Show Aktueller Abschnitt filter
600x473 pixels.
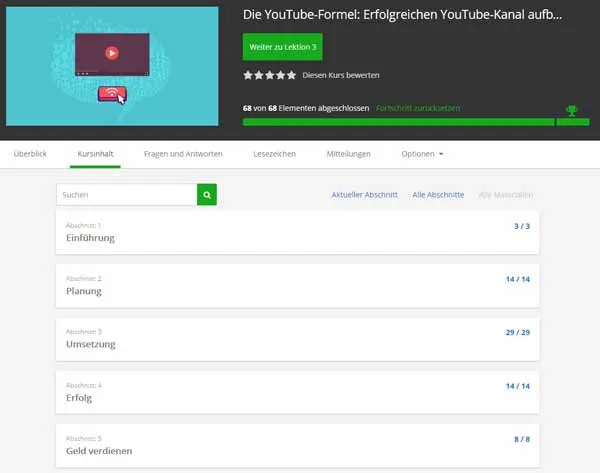coord(364,195)
